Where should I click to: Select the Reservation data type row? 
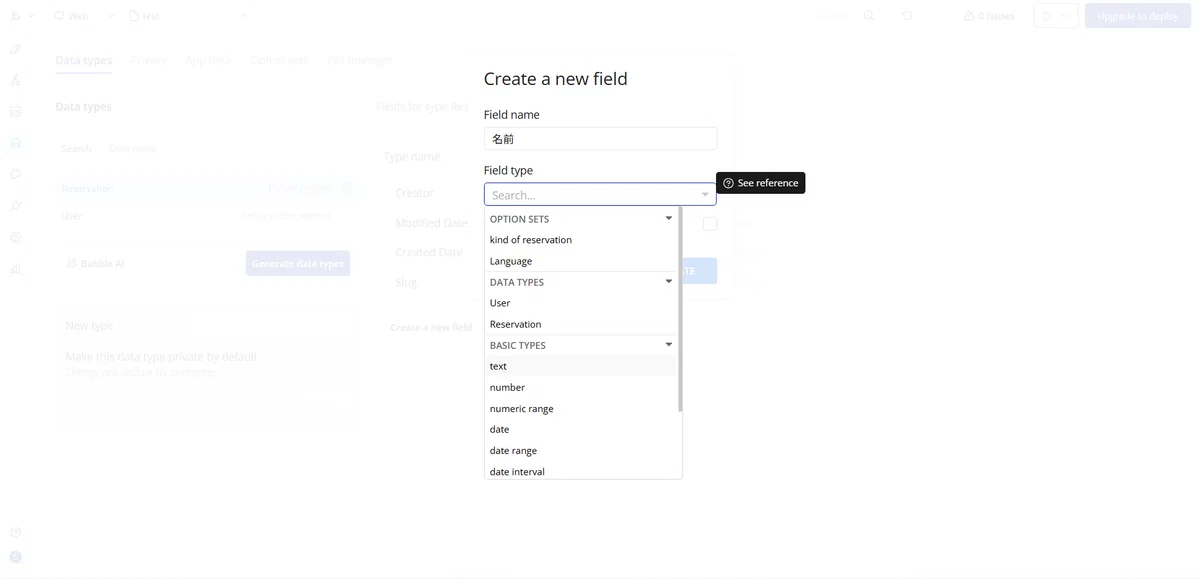(x=206, y=188)
